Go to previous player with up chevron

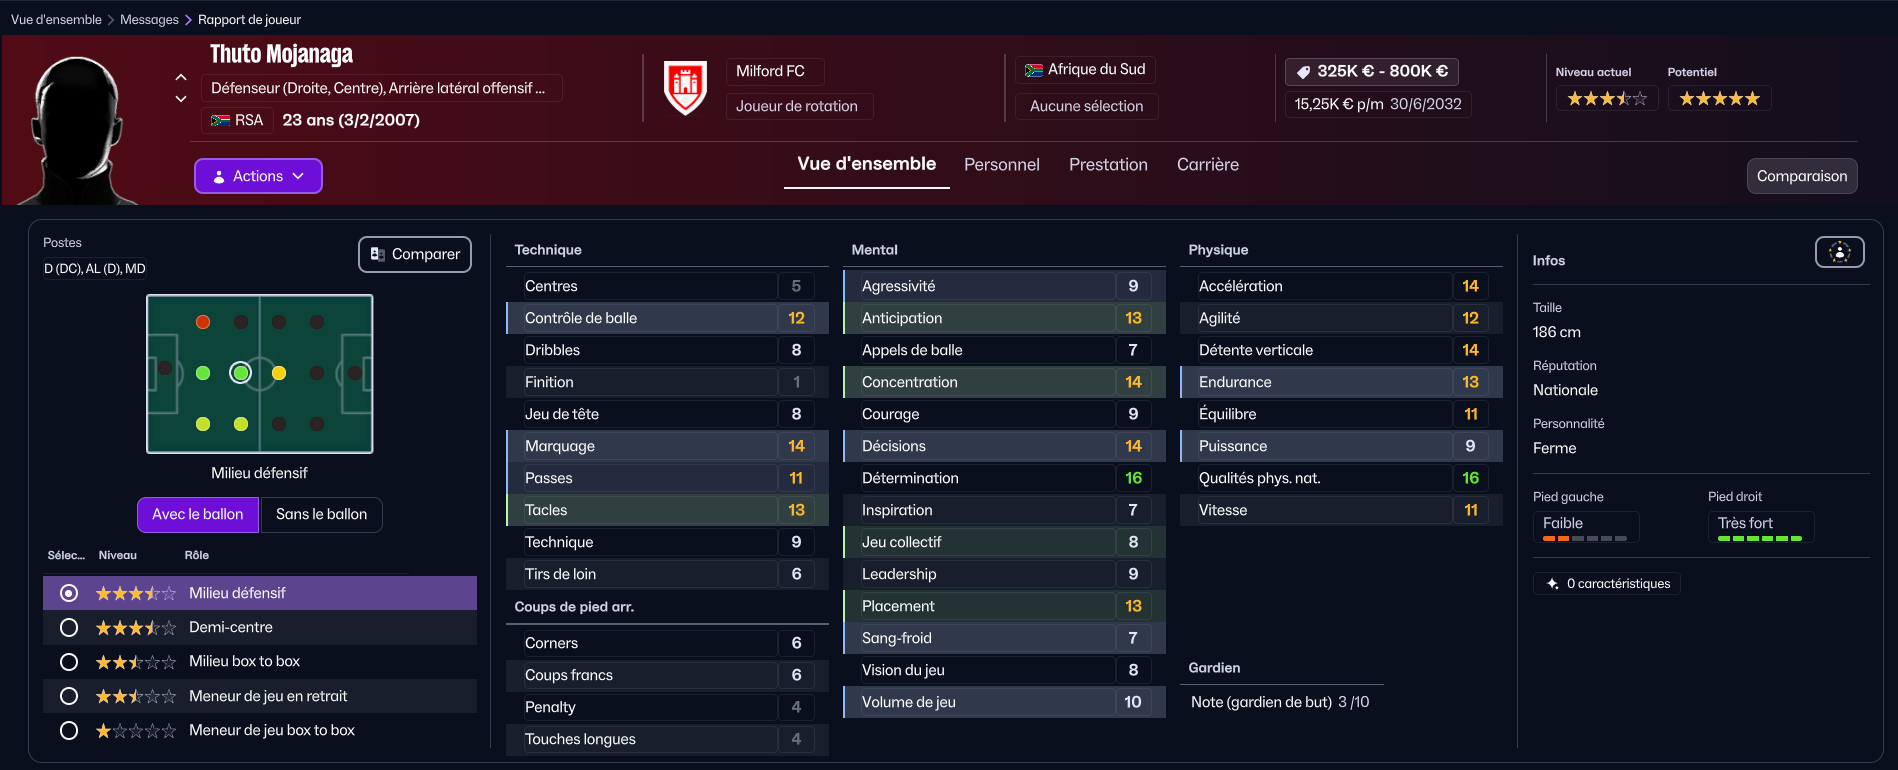click(x=181, y=77)
